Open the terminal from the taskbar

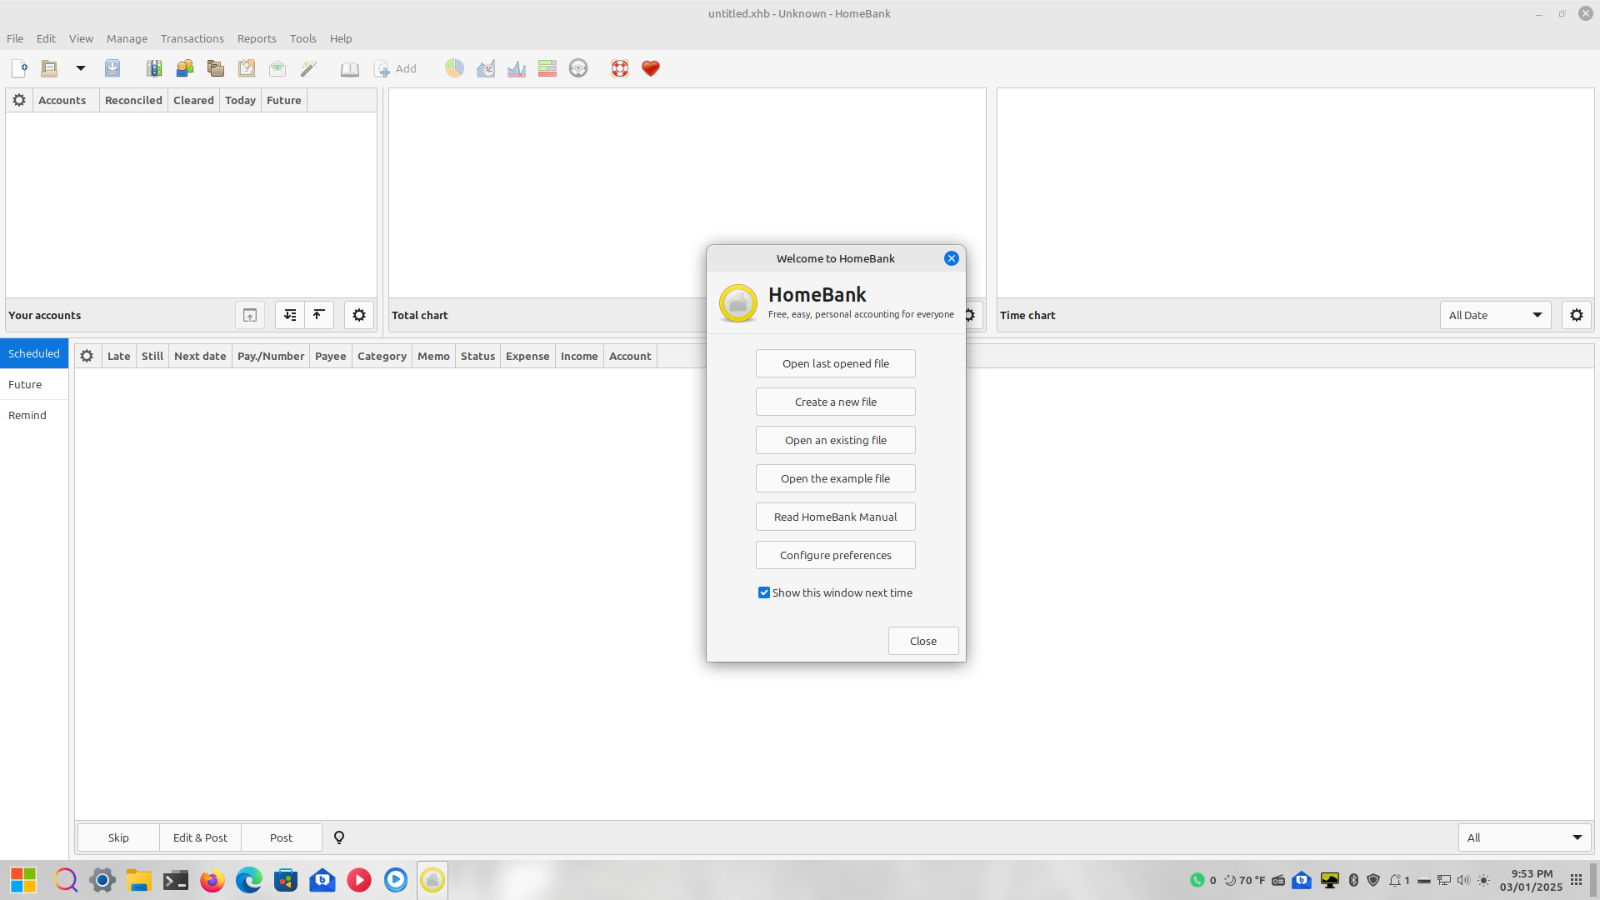point(176,880)
